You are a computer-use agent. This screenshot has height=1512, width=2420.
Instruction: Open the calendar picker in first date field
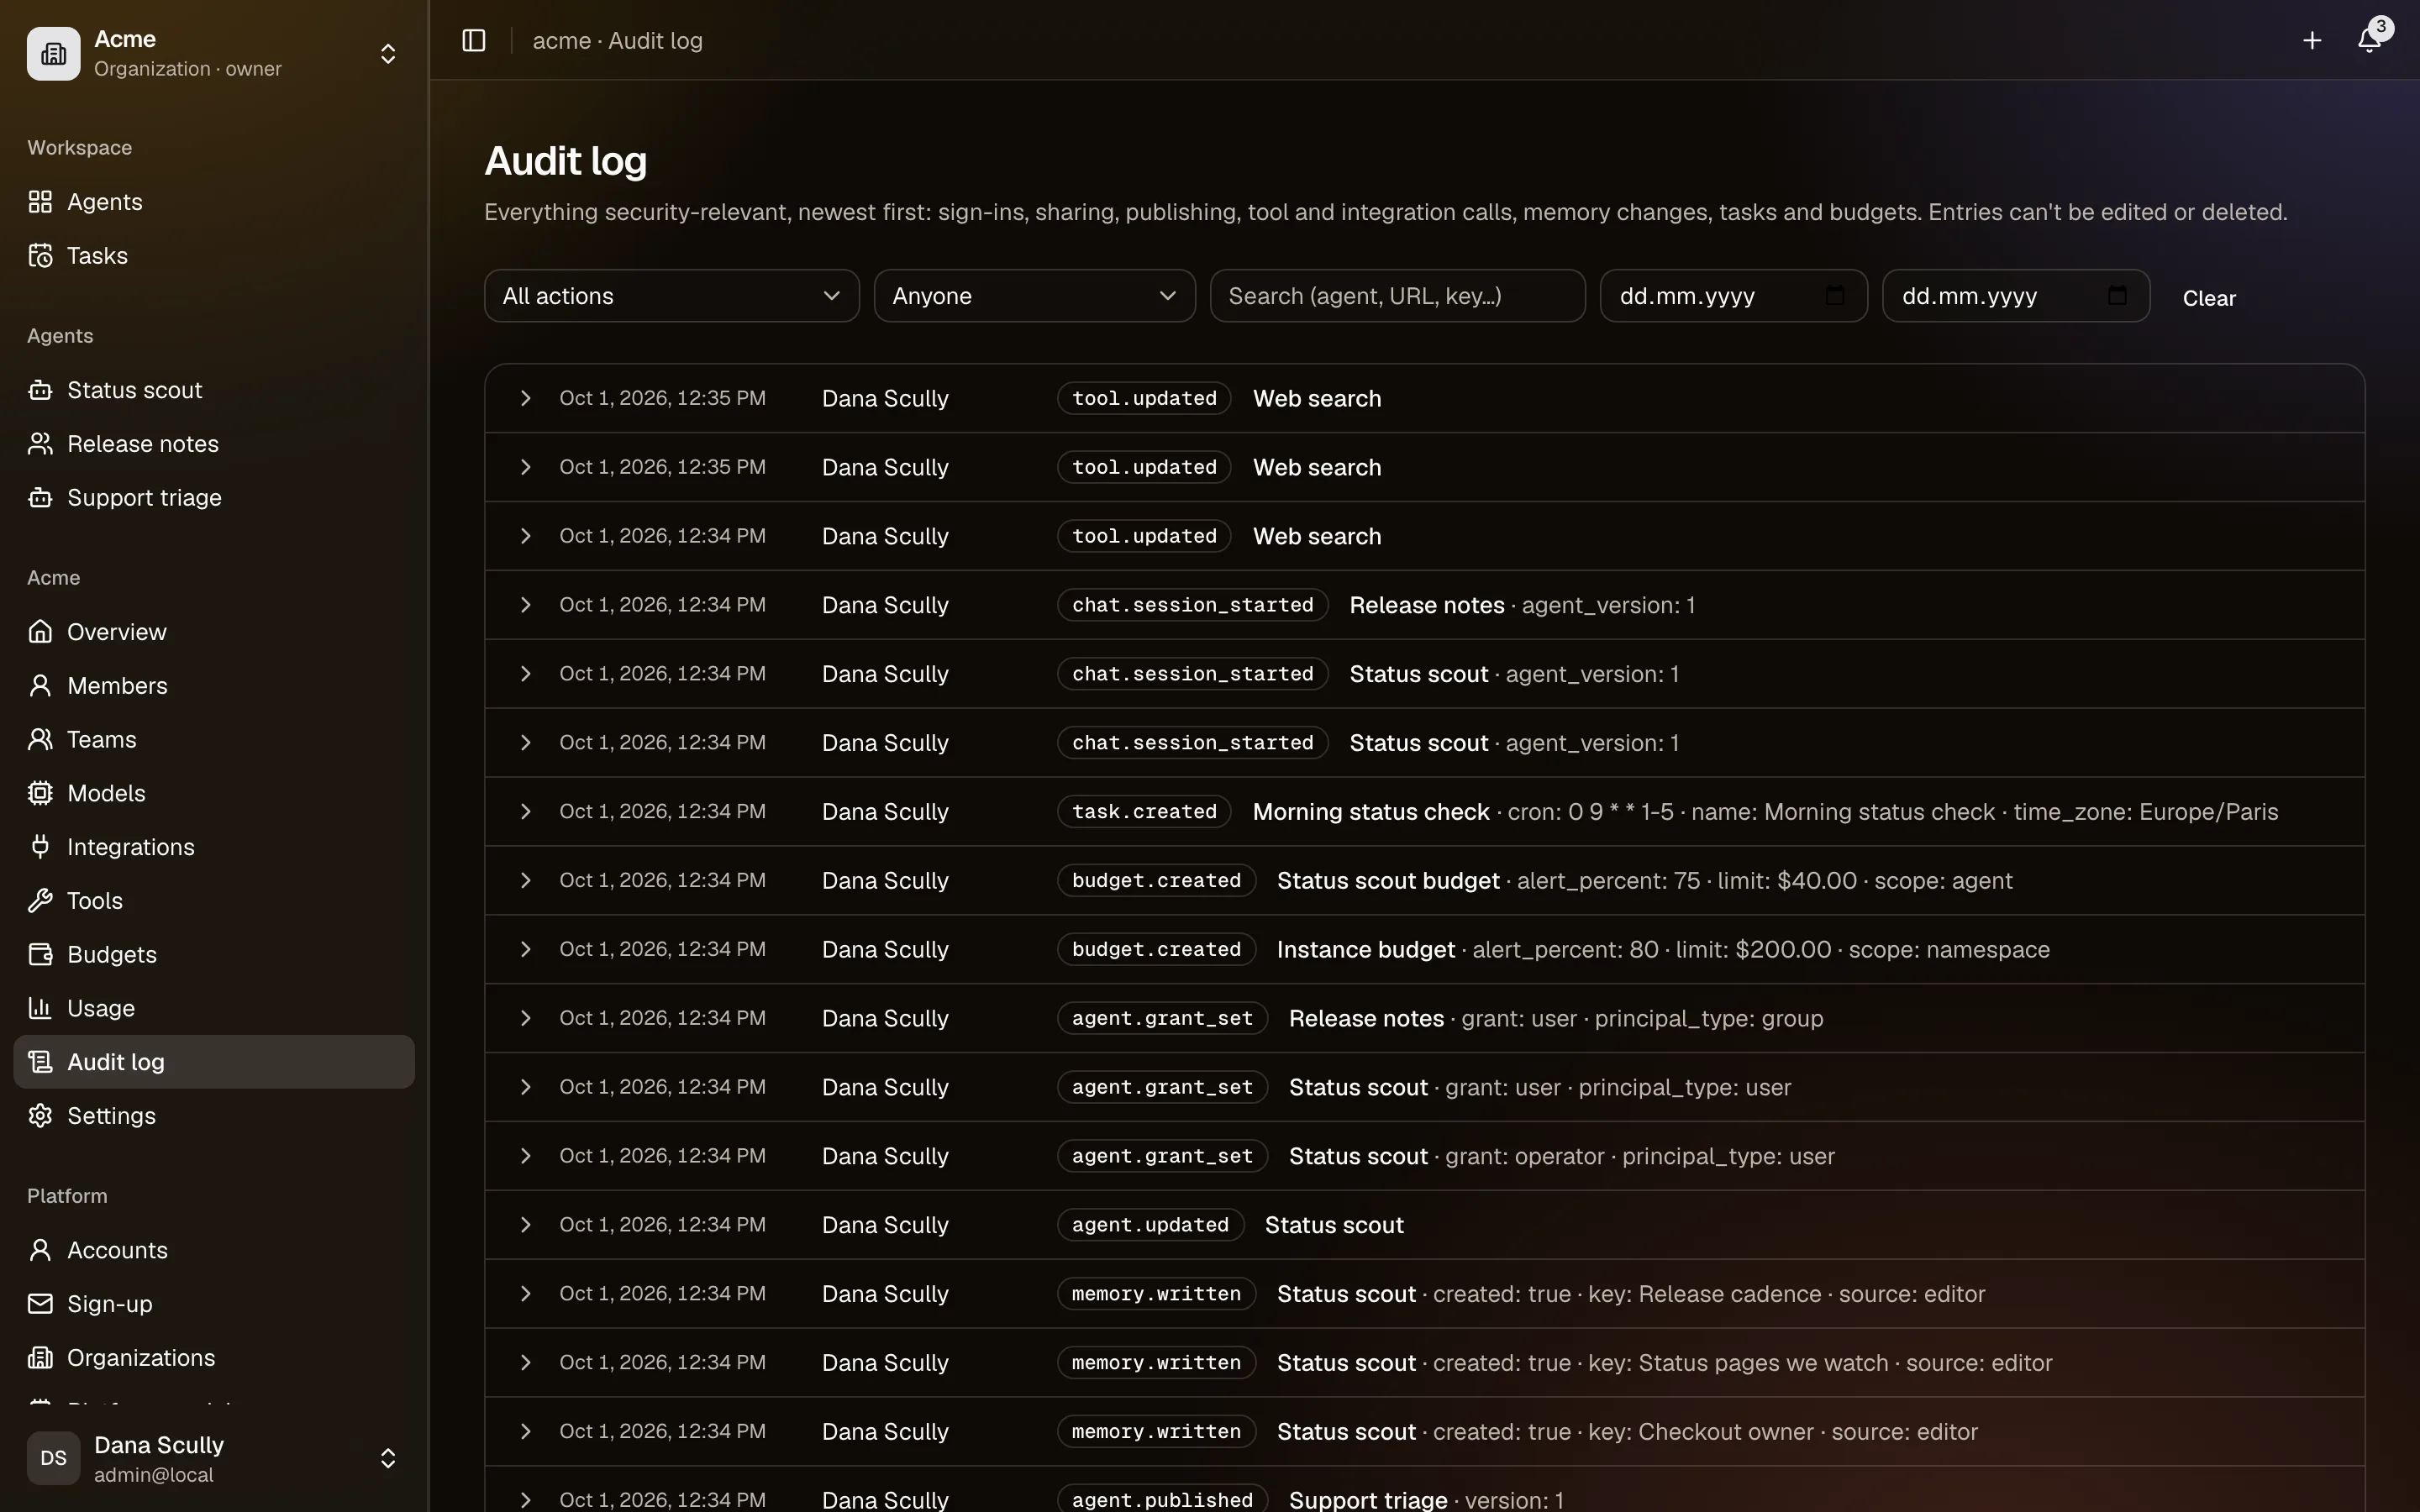(1835, 295)
